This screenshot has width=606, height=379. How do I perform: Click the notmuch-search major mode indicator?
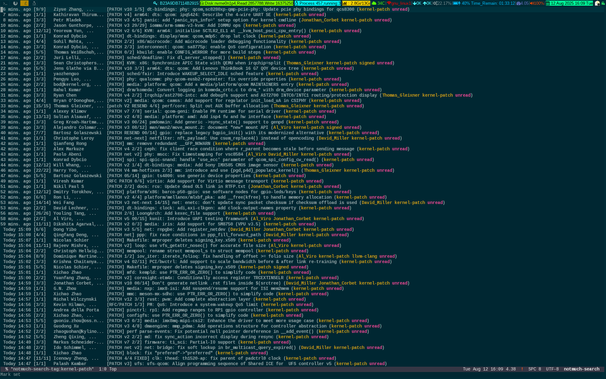coord(581,369)
